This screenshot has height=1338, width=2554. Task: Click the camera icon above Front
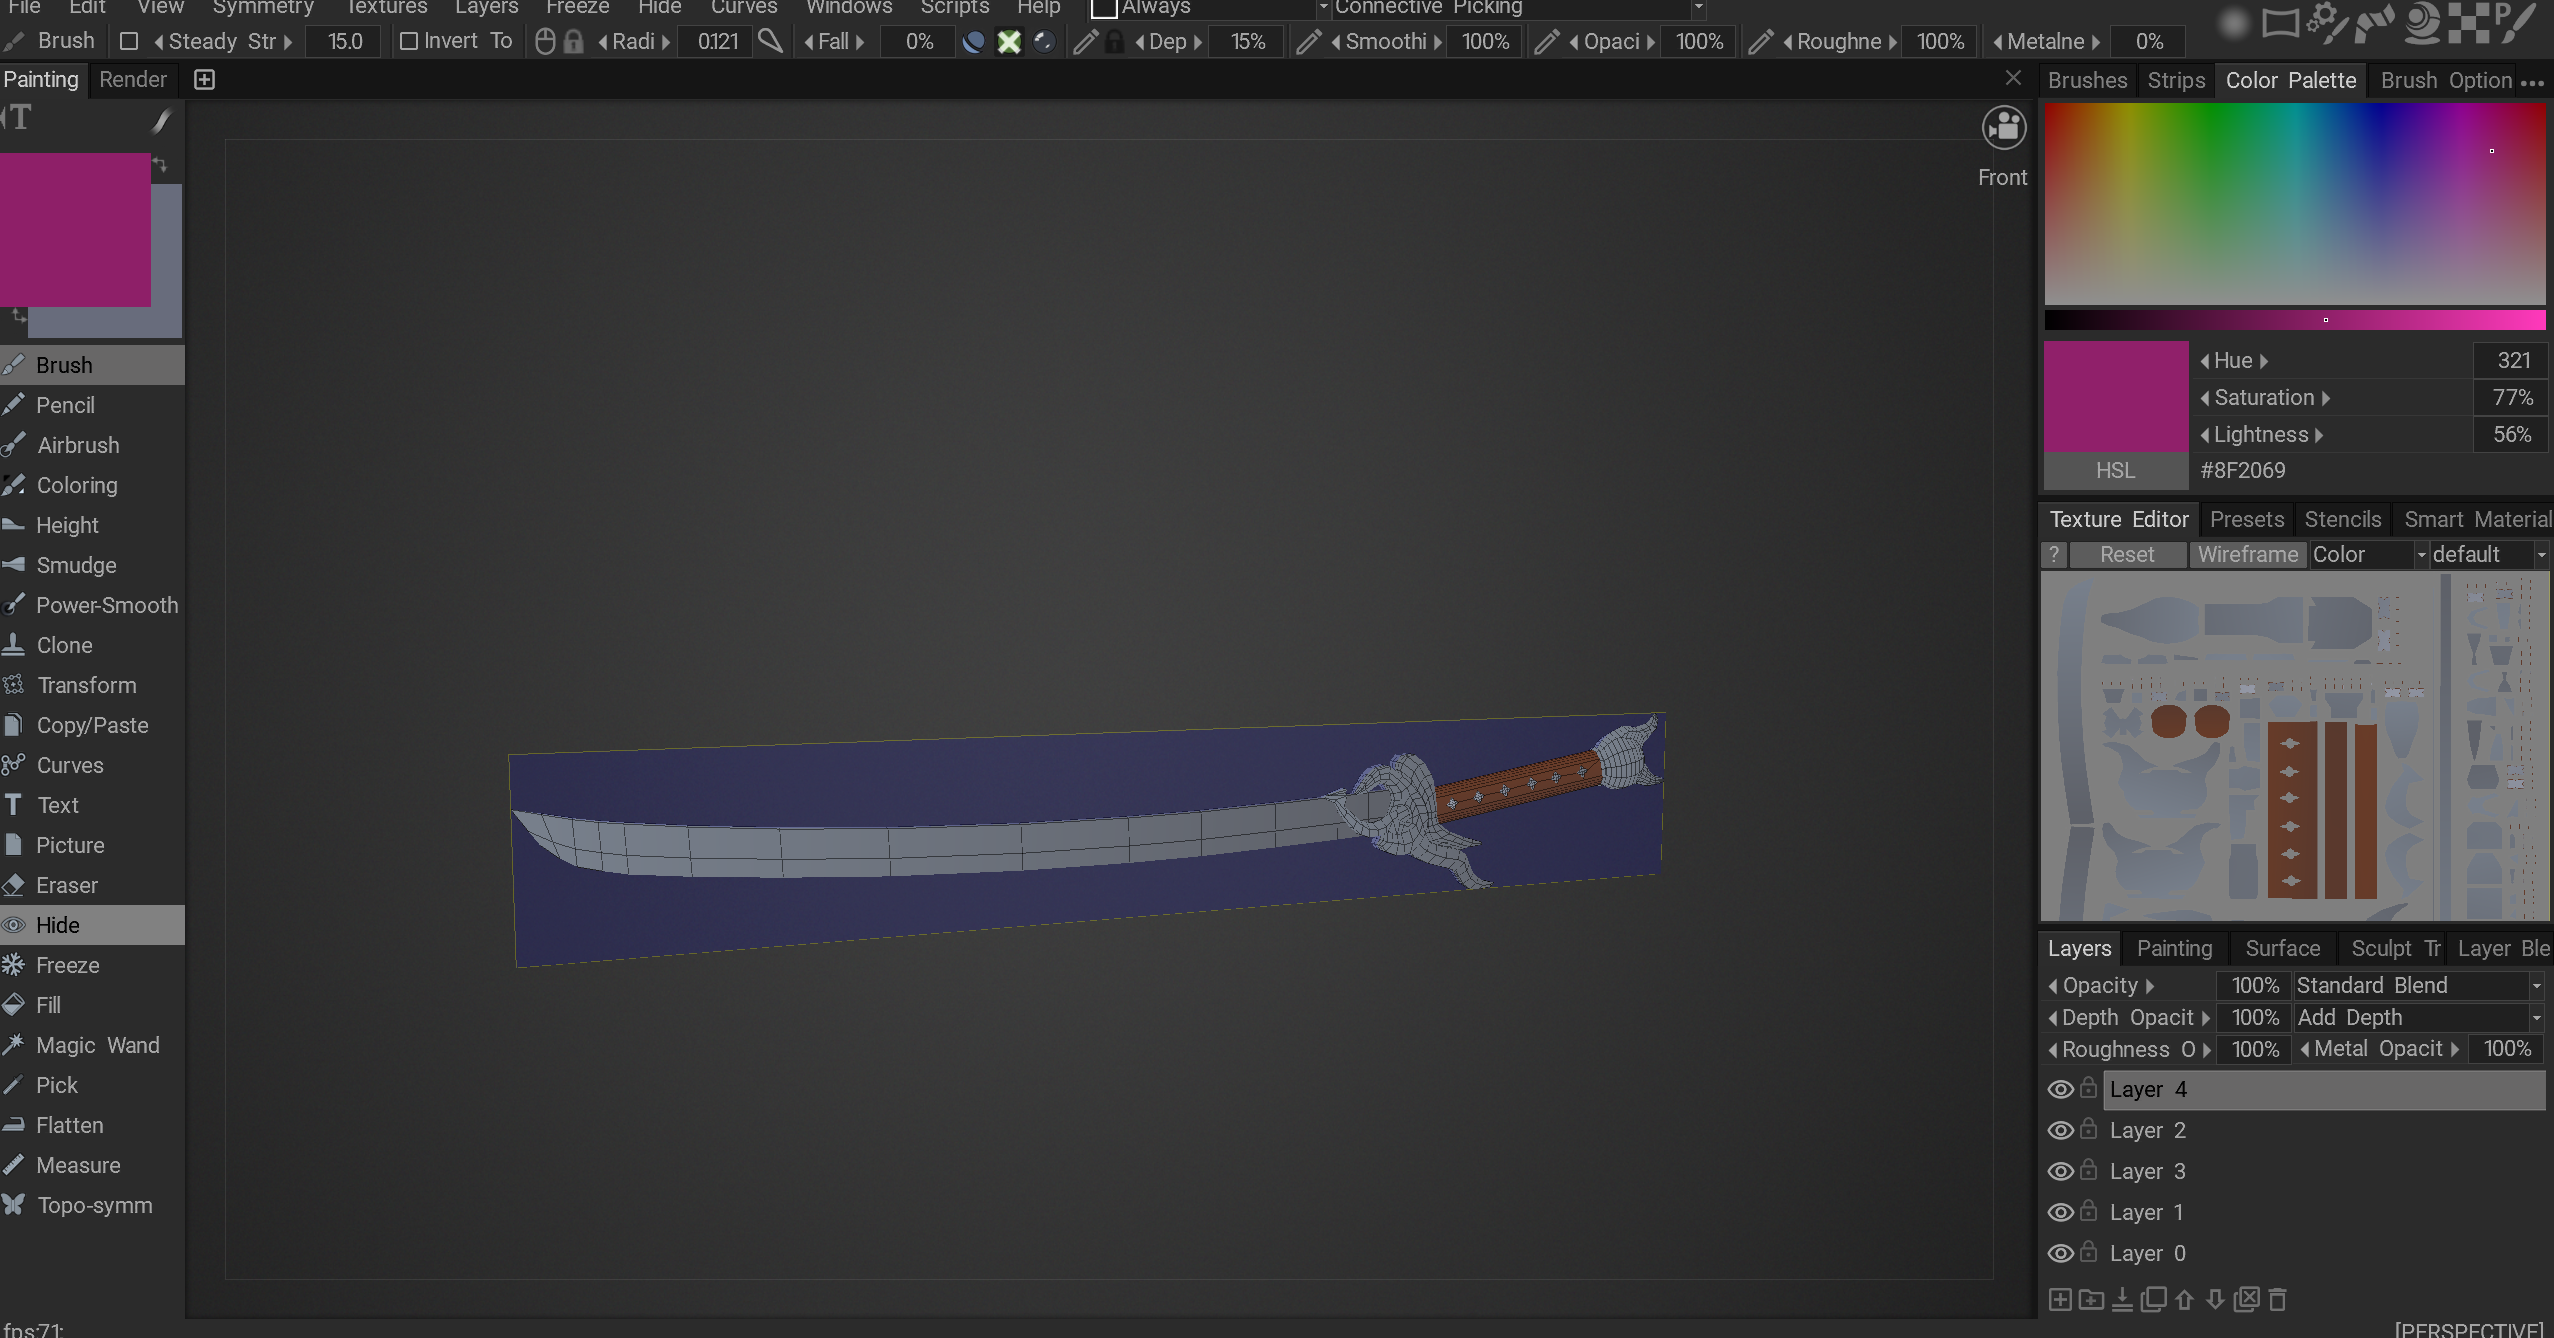[x=2004, y=128]
